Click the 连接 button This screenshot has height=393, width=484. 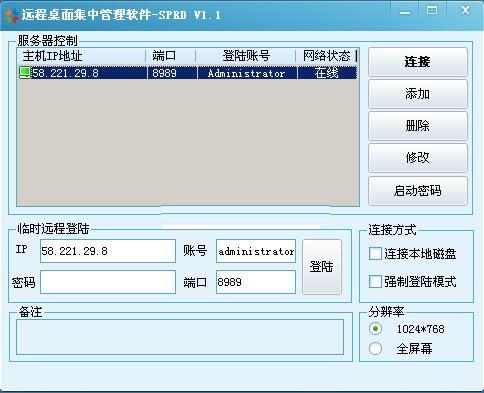coord(418,62)
